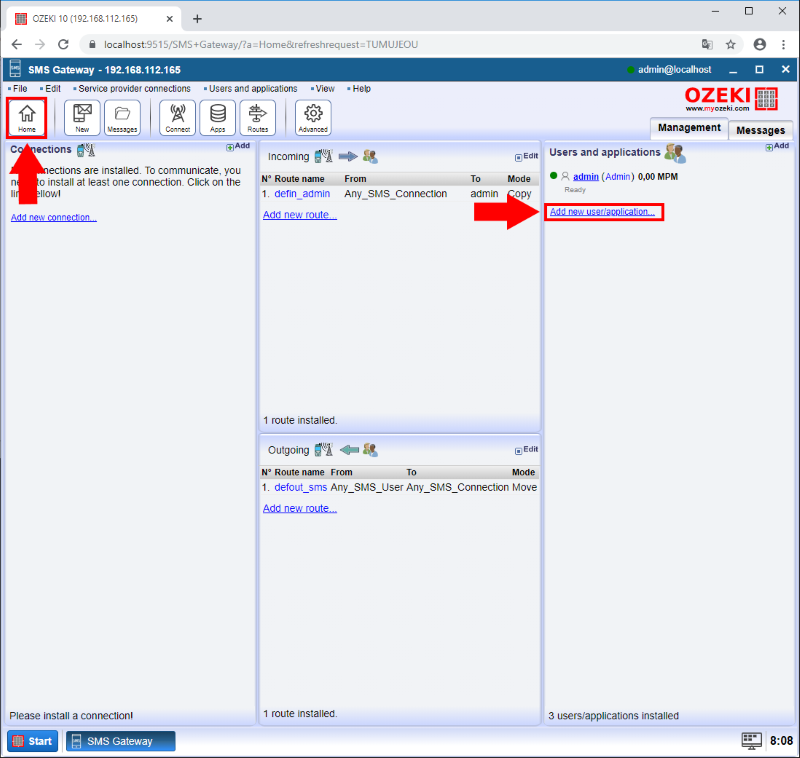Click the desktop monitor icon near clock
This screenshot has height=758, width=800.
[752, 741]
